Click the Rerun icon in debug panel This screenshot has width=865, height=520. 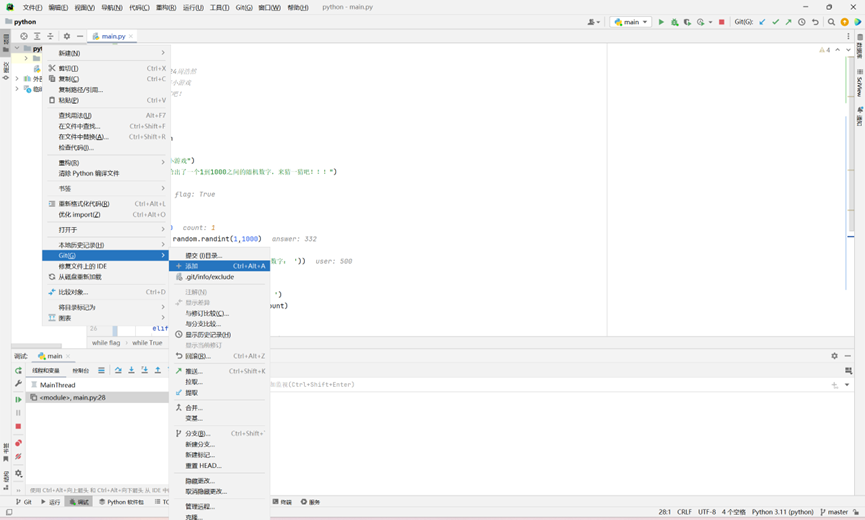(x=18, y=371)
